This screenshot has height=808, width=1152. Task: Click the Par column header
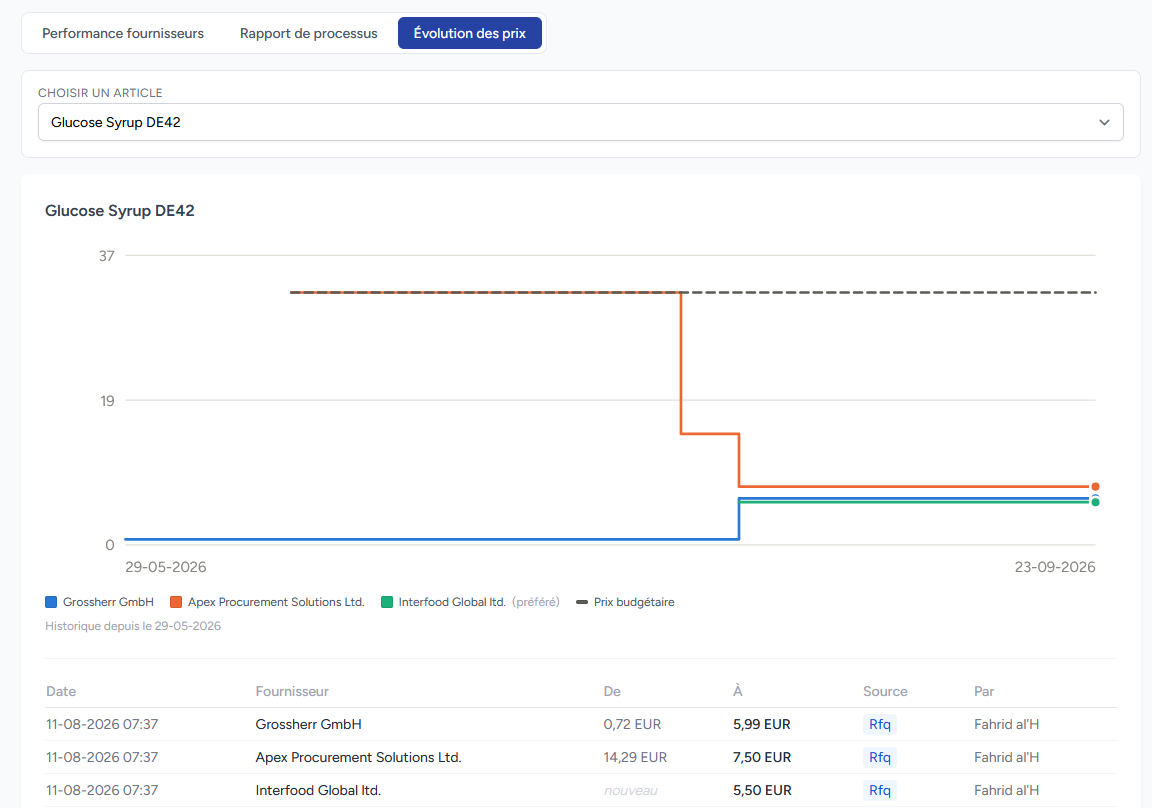coord(984,691)
